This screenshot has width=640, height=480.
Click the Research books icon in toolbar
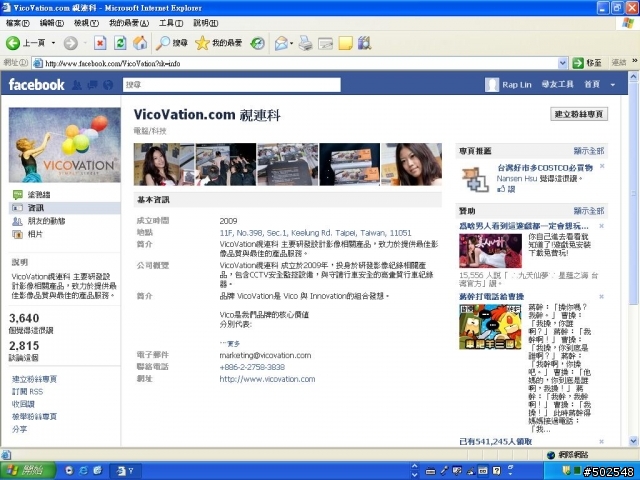[364, 43]
